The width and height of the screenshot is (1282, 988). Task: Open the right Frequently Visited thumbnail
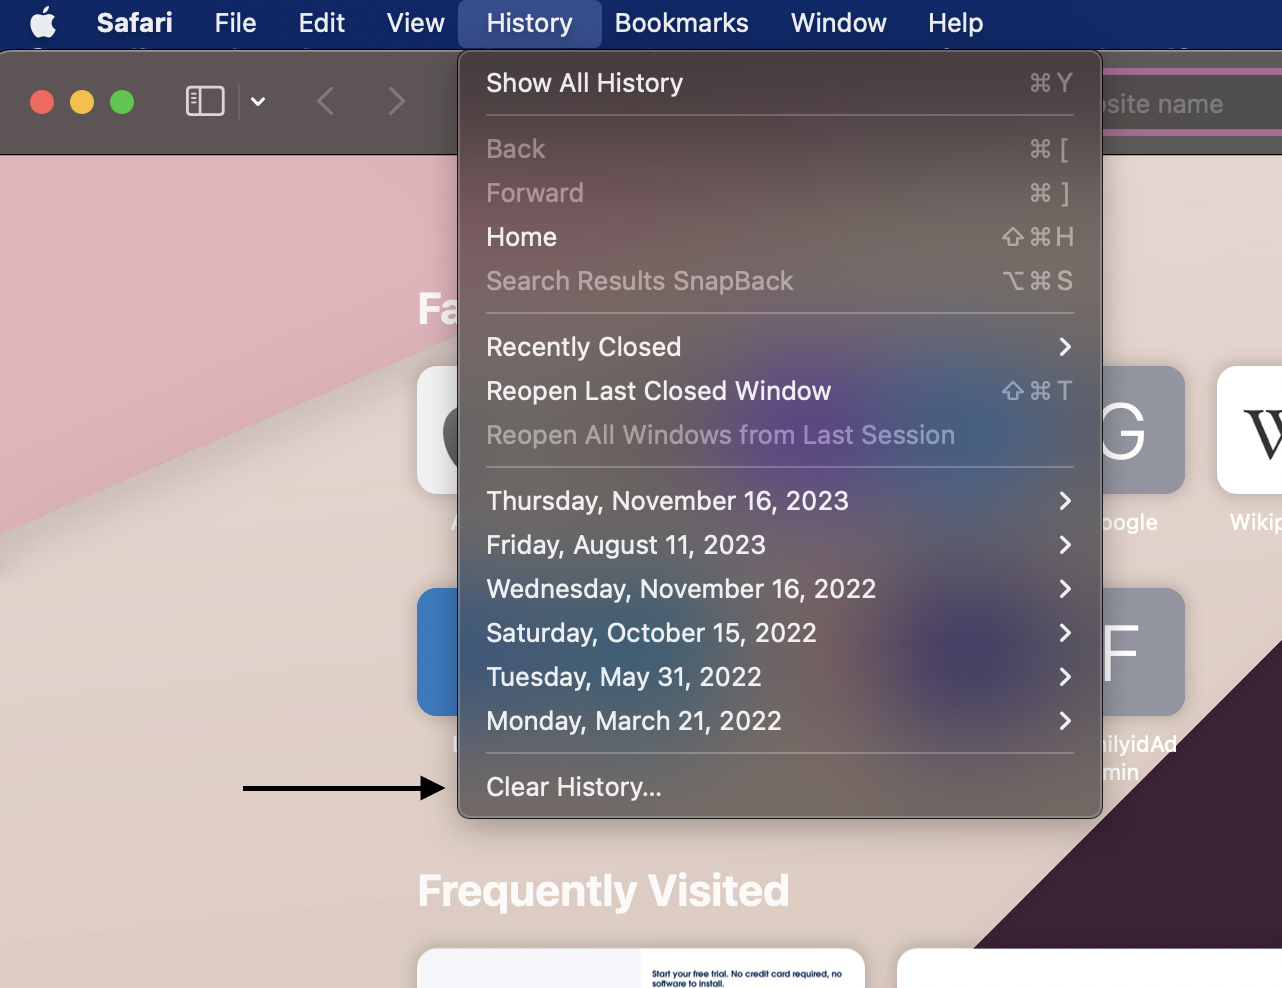click(x=1090, y=968)
